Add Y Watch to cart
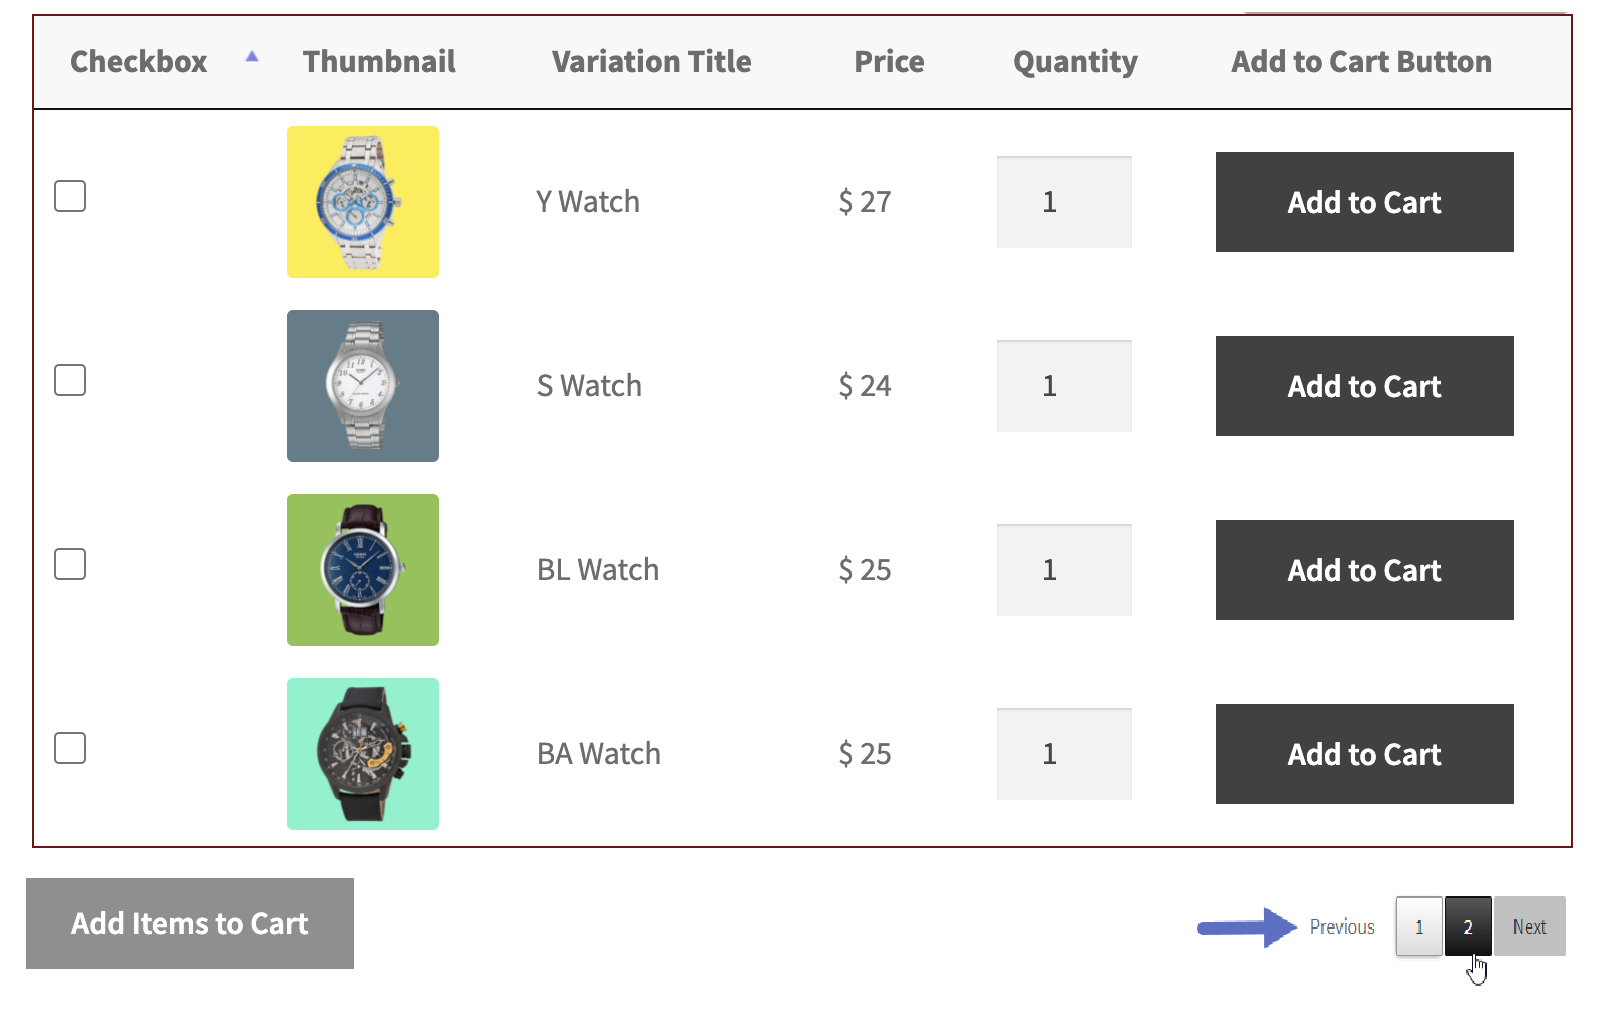This screenshot has width=1614, height=1022. click(x=1364, y=202)
